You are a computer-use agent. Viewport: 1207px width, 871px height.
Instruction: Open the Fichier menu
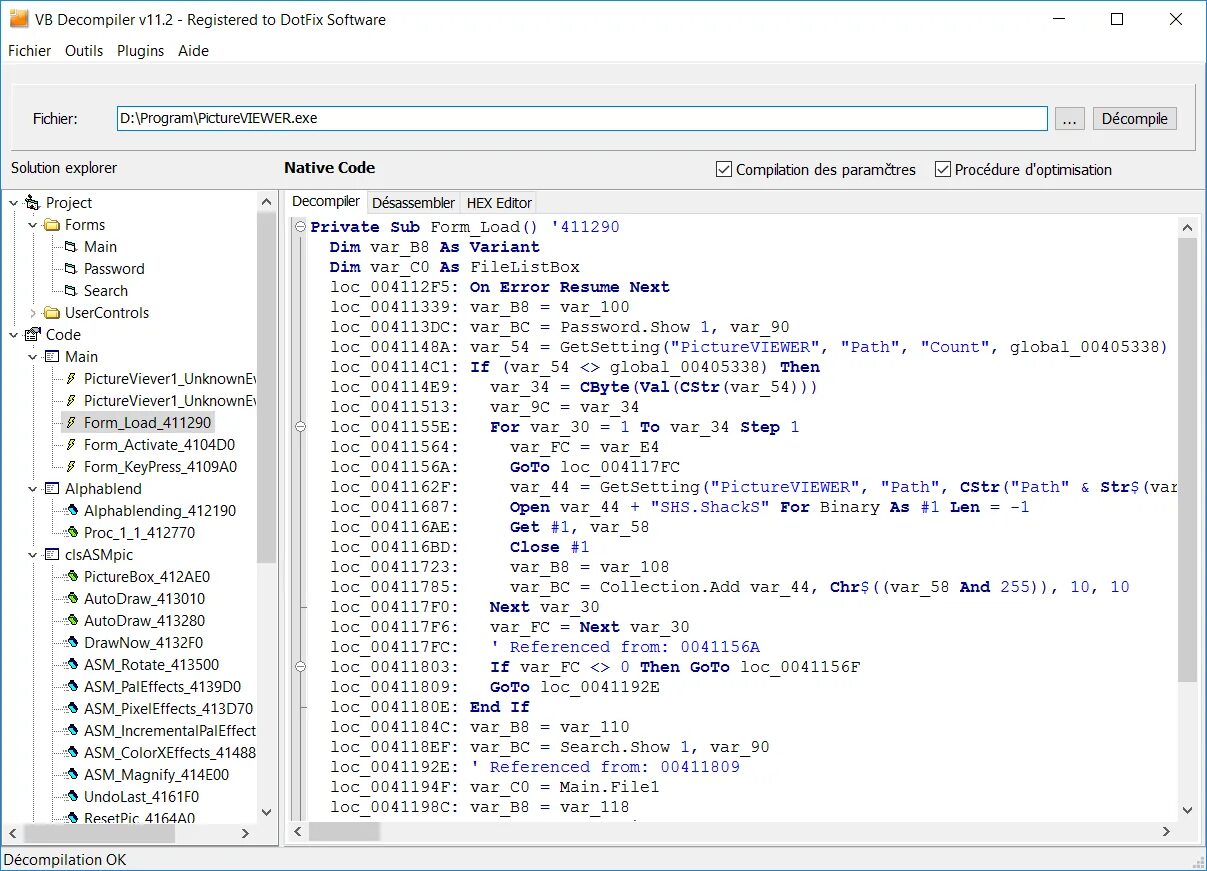point(29,50)
